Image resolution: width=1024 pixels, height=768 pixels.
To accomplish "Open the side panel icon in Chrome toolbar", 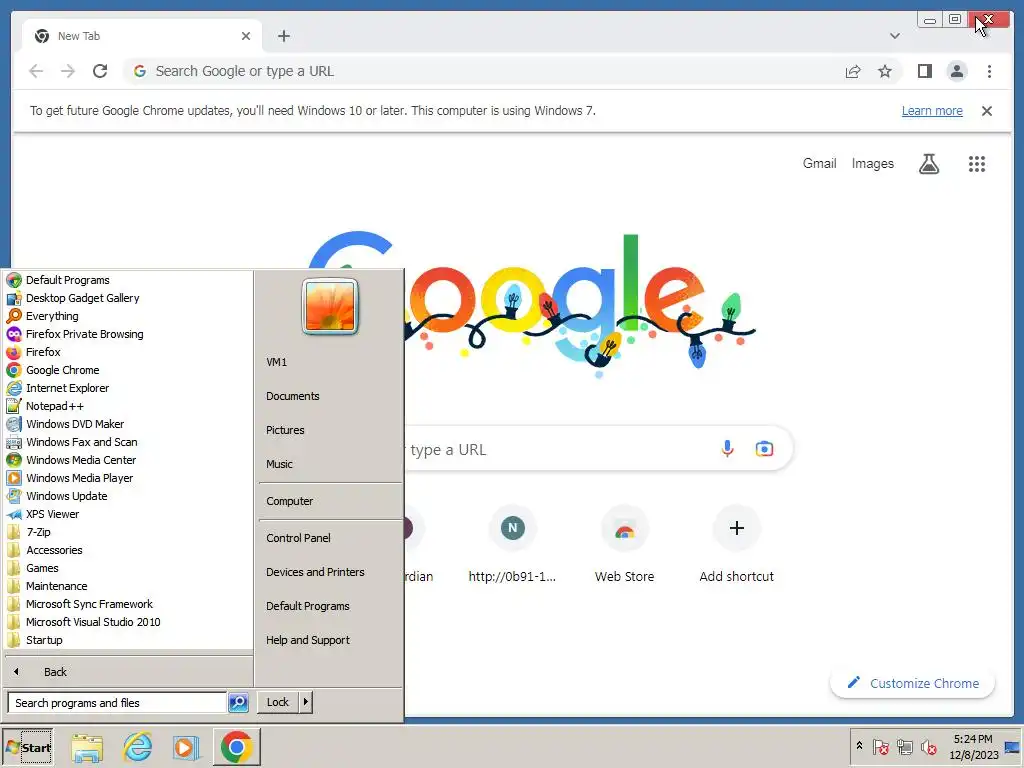I will [925, 71].
